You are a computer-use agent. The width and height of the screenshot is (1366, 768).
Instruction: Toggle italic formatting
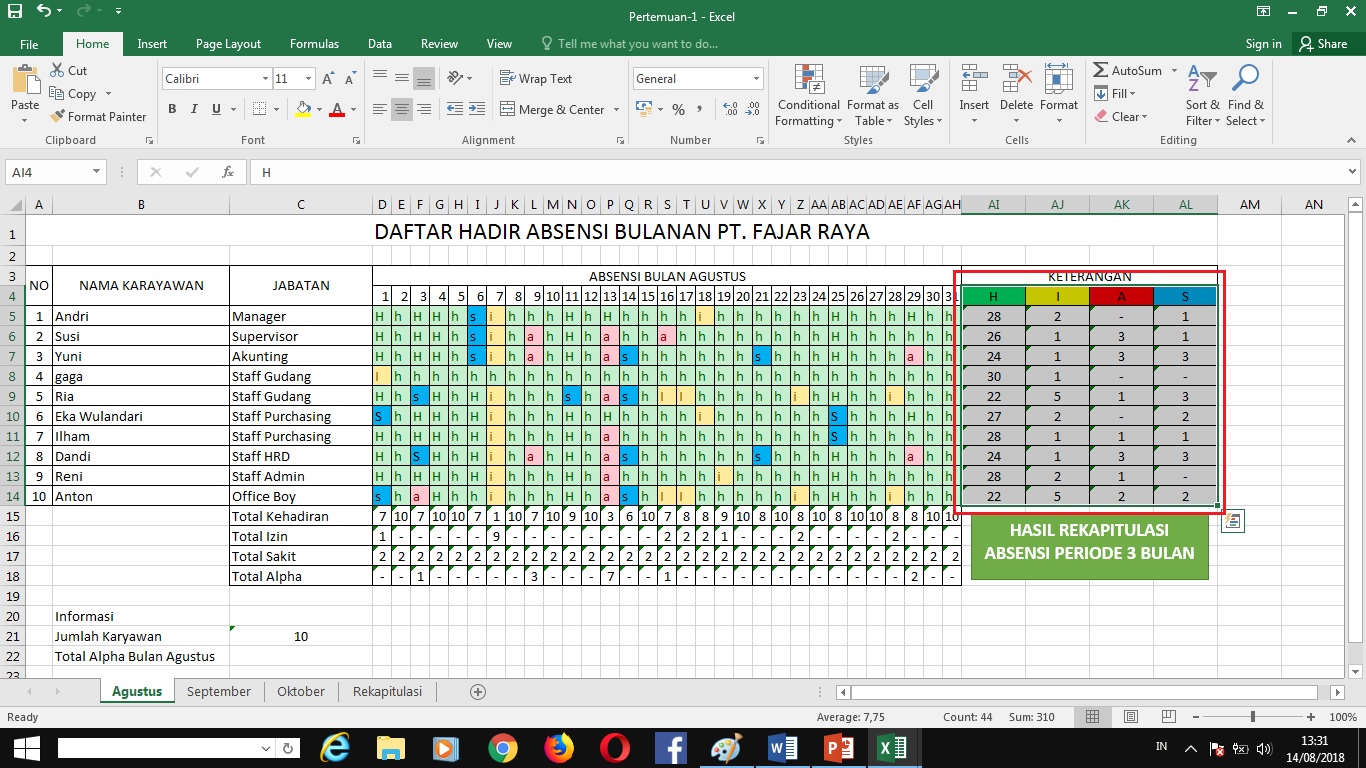coord(193,109)
